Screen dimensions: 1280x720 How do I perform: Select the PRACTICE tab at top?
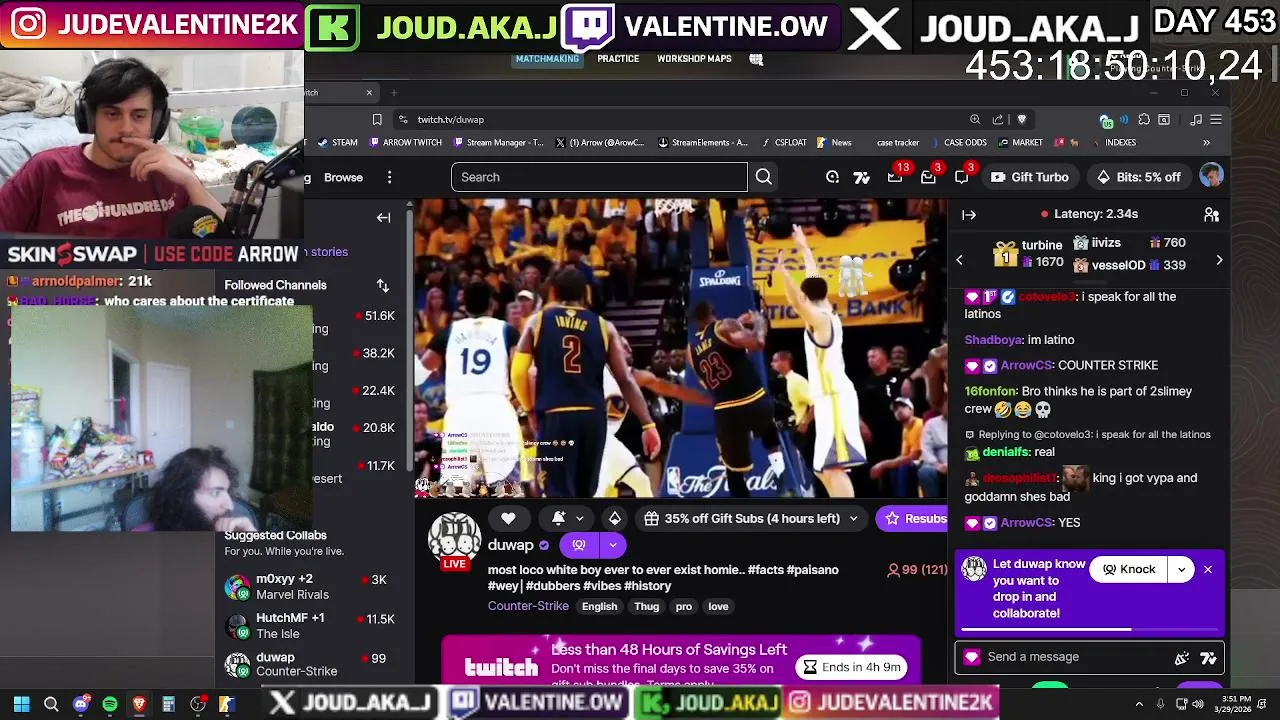point(618,59)
